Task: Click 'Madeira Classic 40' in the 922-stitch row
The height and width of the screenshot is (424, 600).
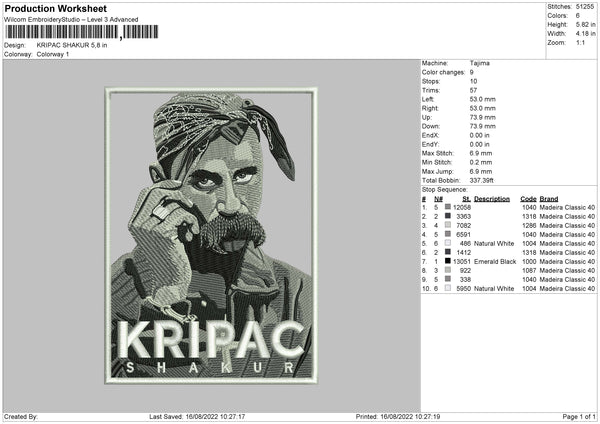Action: [x=567, y=271]
